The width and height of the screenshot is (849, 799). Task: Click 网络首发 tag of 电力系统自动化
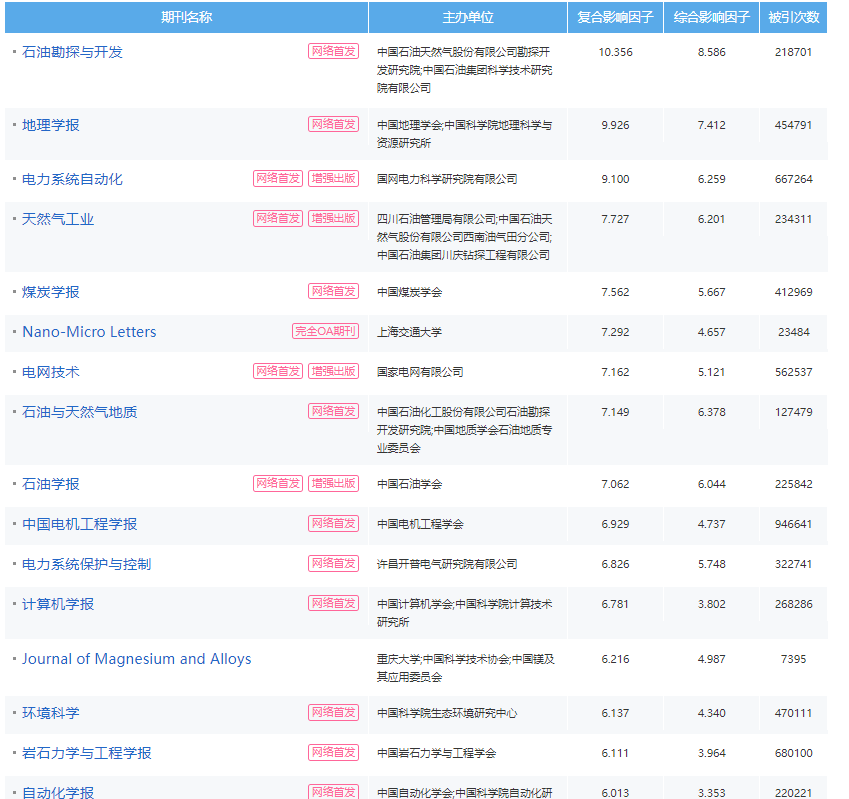tap(278, 178)
